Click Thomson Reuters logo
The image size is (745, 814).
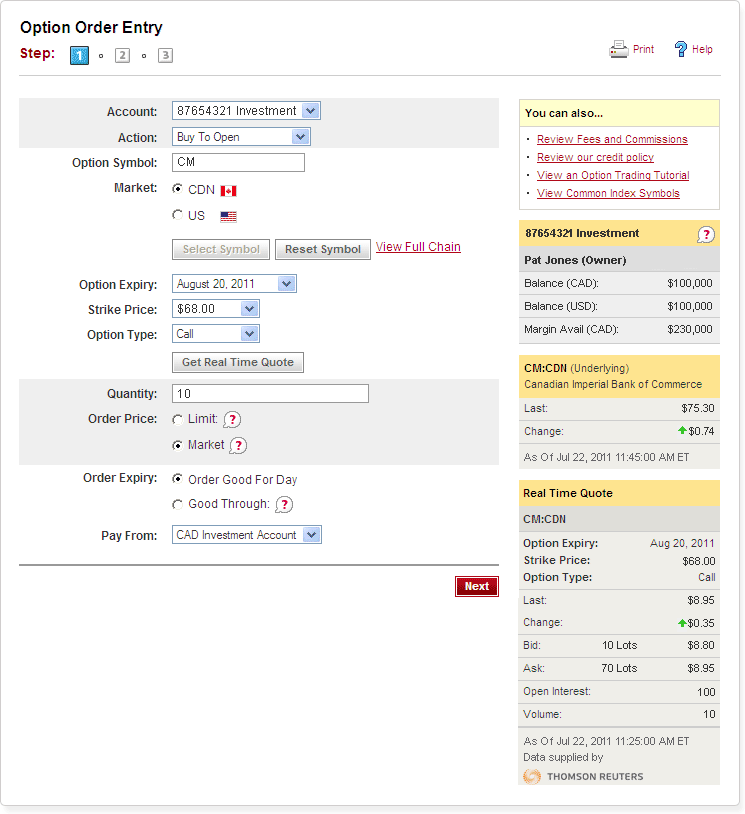click(x=584, y=776)
